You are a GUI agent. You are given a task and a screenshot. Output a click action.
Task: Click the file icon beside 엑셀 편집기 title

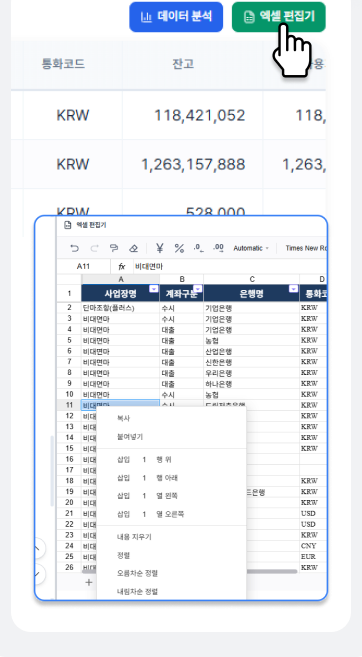coord(67,225)
